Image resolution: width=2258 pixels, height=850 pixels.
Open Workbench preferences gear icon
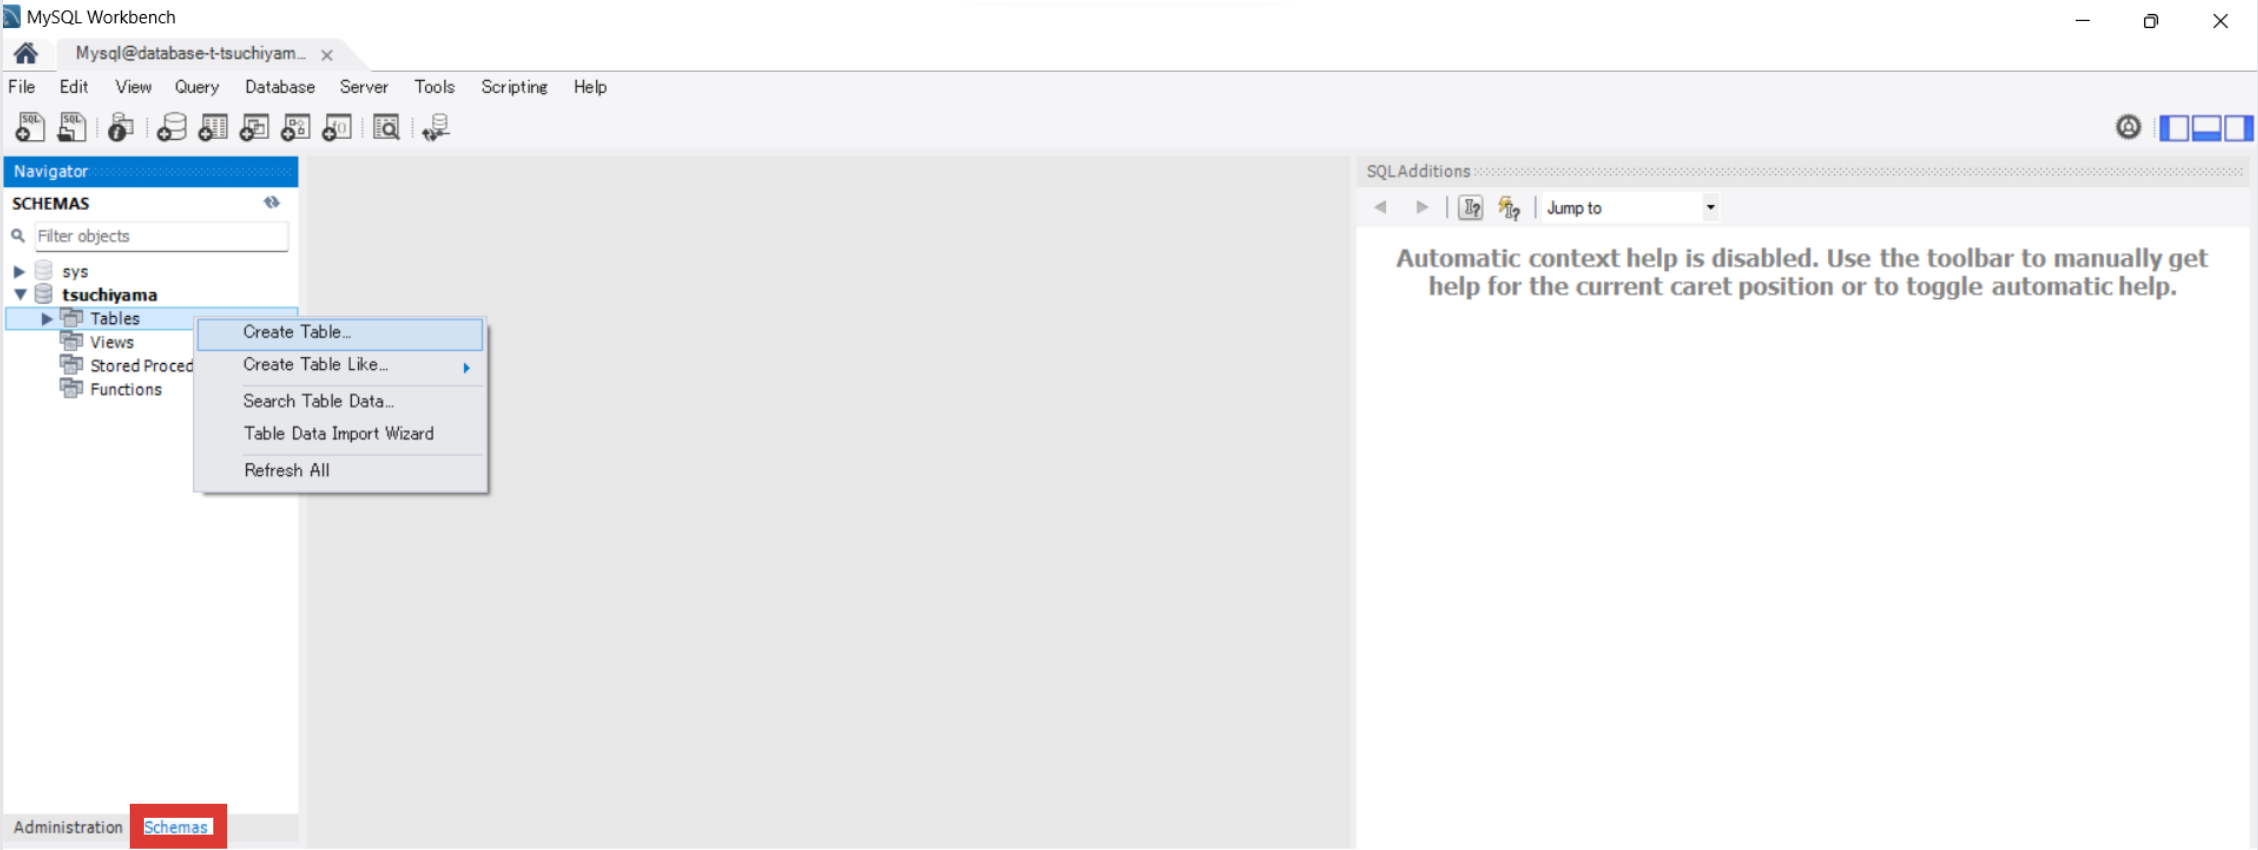coord(2128,127)
